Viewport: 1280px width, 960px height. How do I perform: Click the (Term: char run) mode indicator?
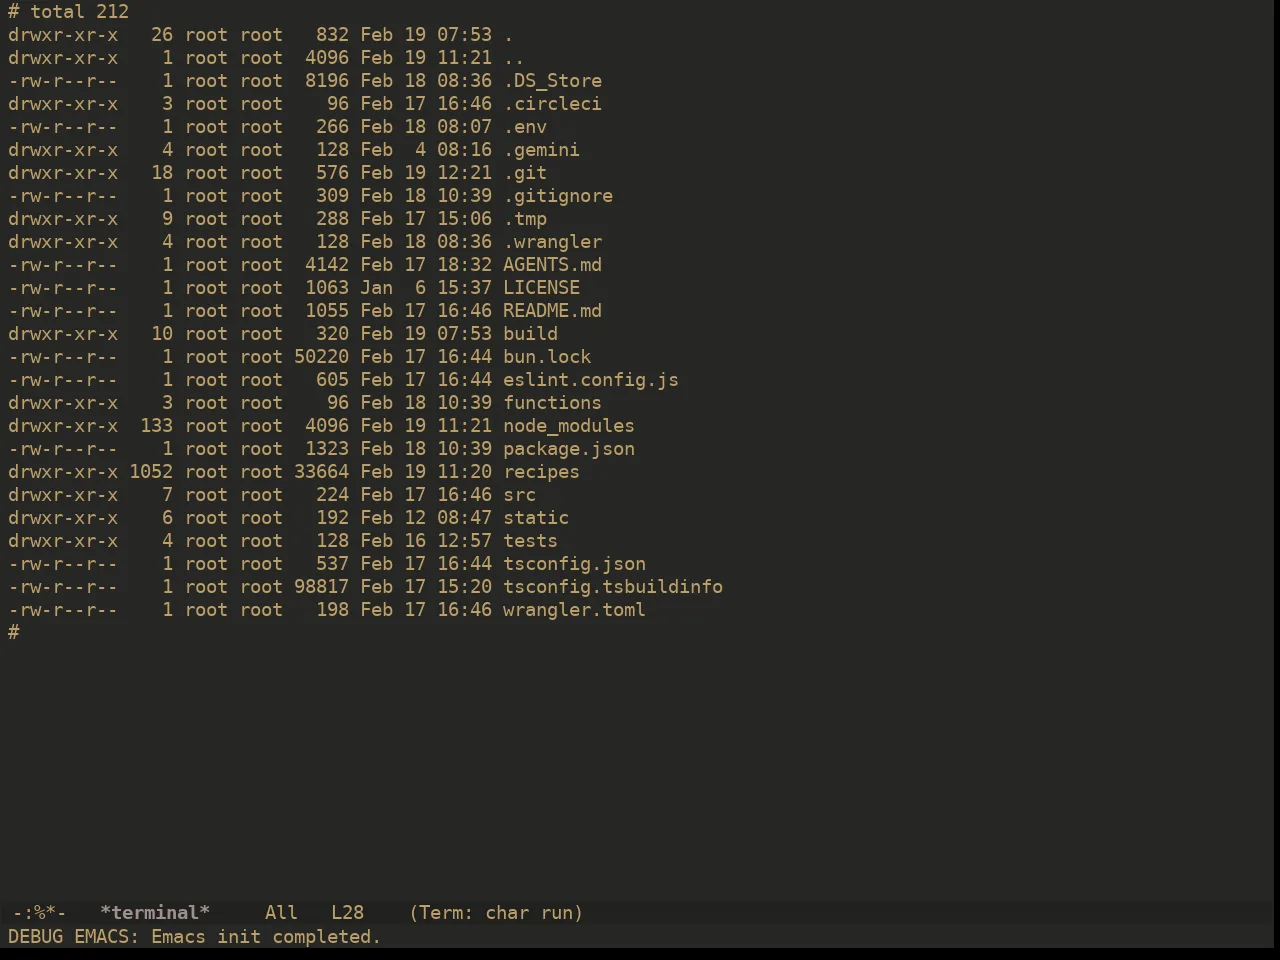click(497, 913)
